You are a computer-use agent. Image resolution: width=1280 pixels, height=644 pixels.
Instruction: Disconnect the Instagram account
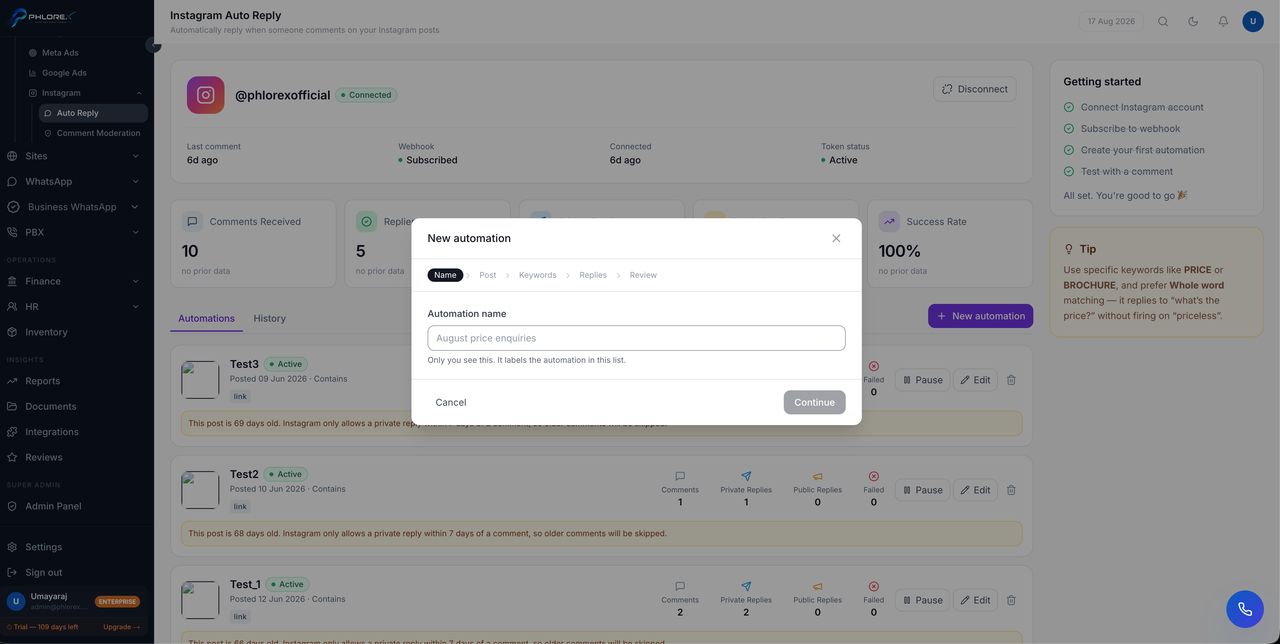[x=975, y=89]
